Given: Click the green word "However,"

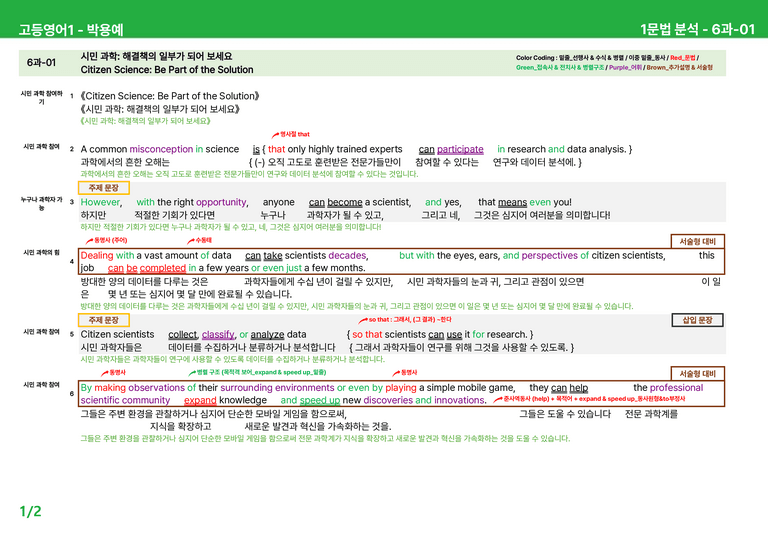Looking at the screenshot, I should pos(101,202).
